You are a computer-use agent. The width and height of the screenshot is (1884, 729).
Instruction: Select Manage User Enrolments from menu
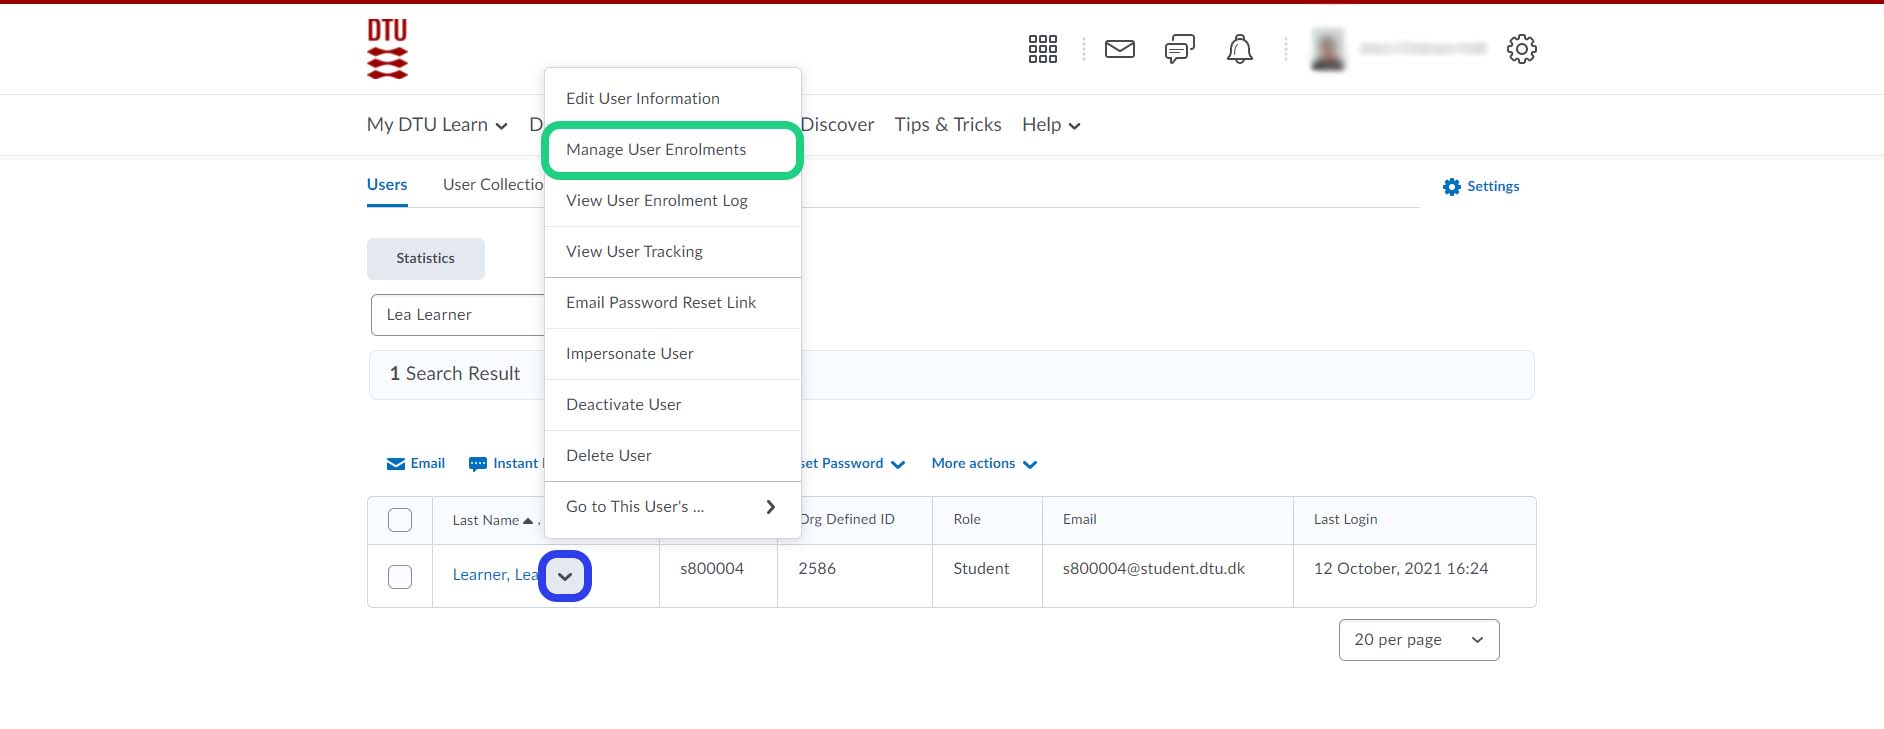pos(656,150)
